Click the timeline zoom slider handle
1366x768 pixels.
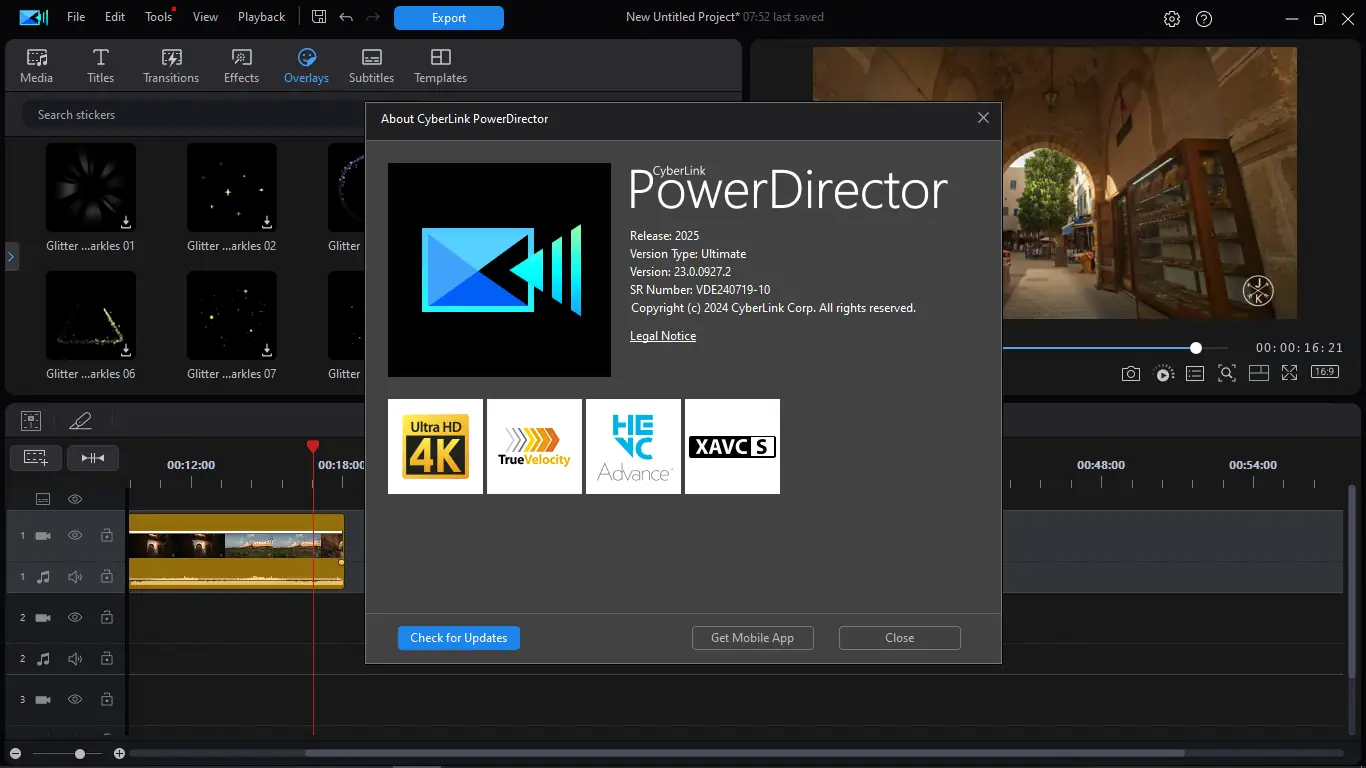pyautogui.click(x=80, y=753)
